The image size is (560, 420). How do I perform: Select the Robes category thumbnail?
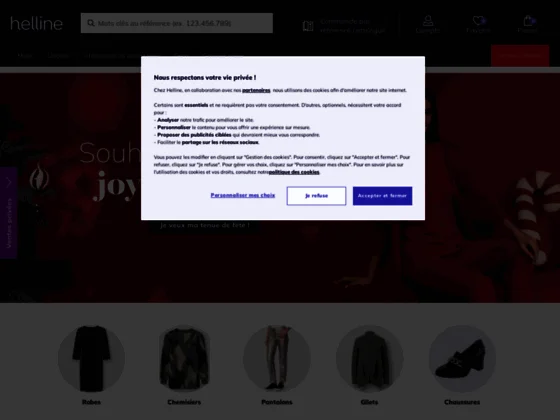[x=91, y=359]
